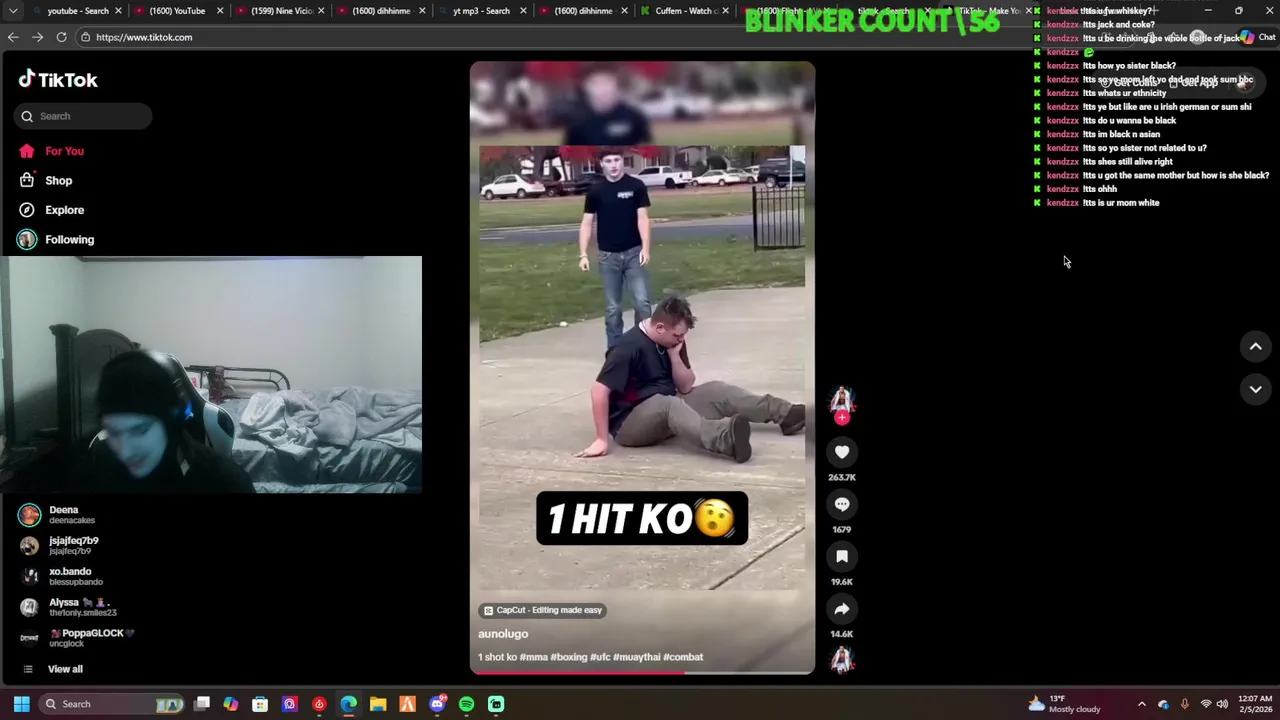Click the TikTok search field

point(83,116)
